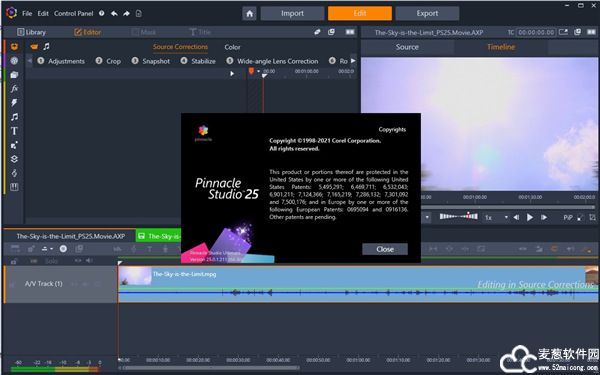Click the Redo arrow icon
The image size is (600, 375).
tap(126, 13)
